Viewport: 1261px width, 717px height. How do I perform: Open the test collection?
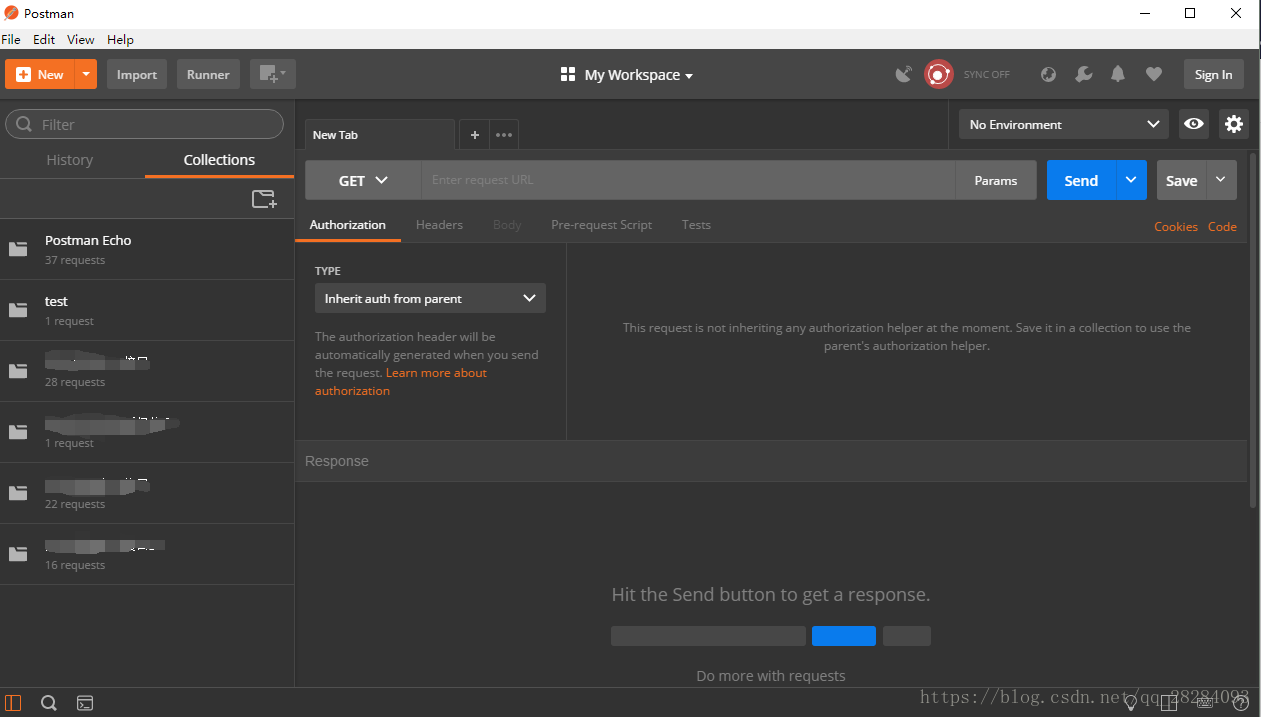point(147,310)
